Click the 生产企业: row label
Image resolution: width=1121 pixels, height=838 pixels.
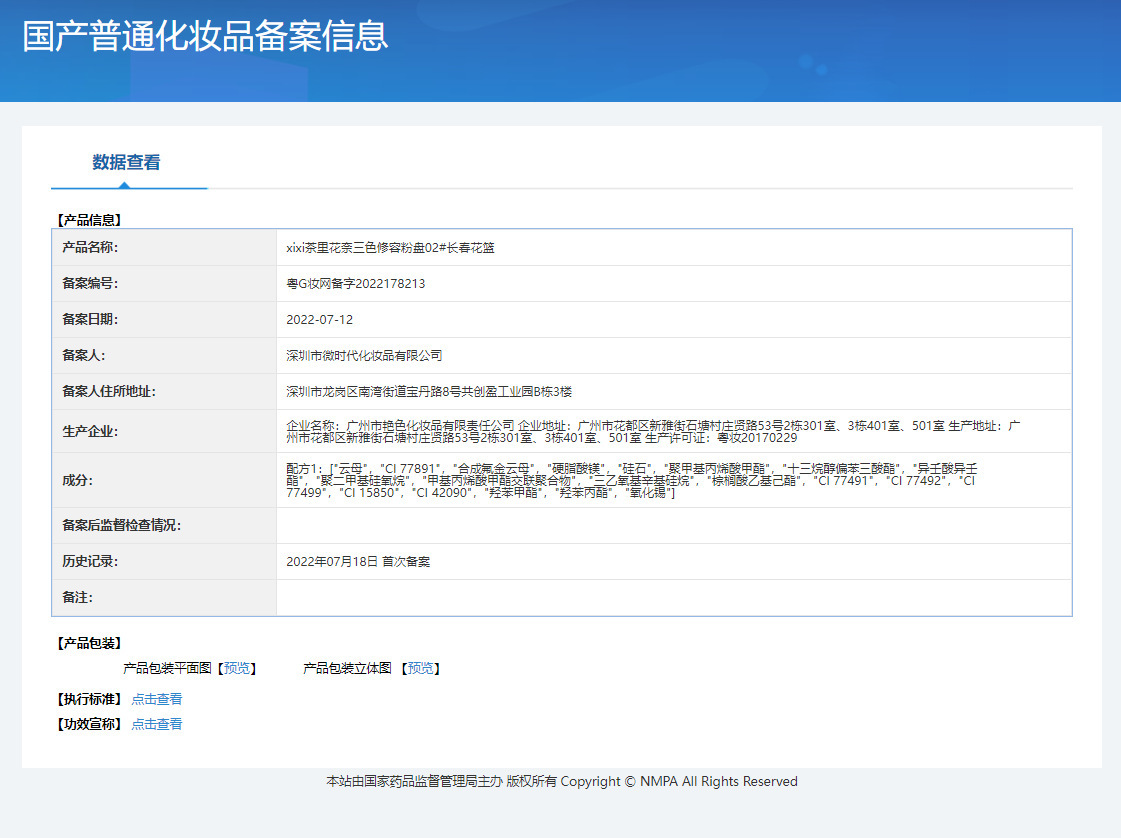[x=90, y=431]
